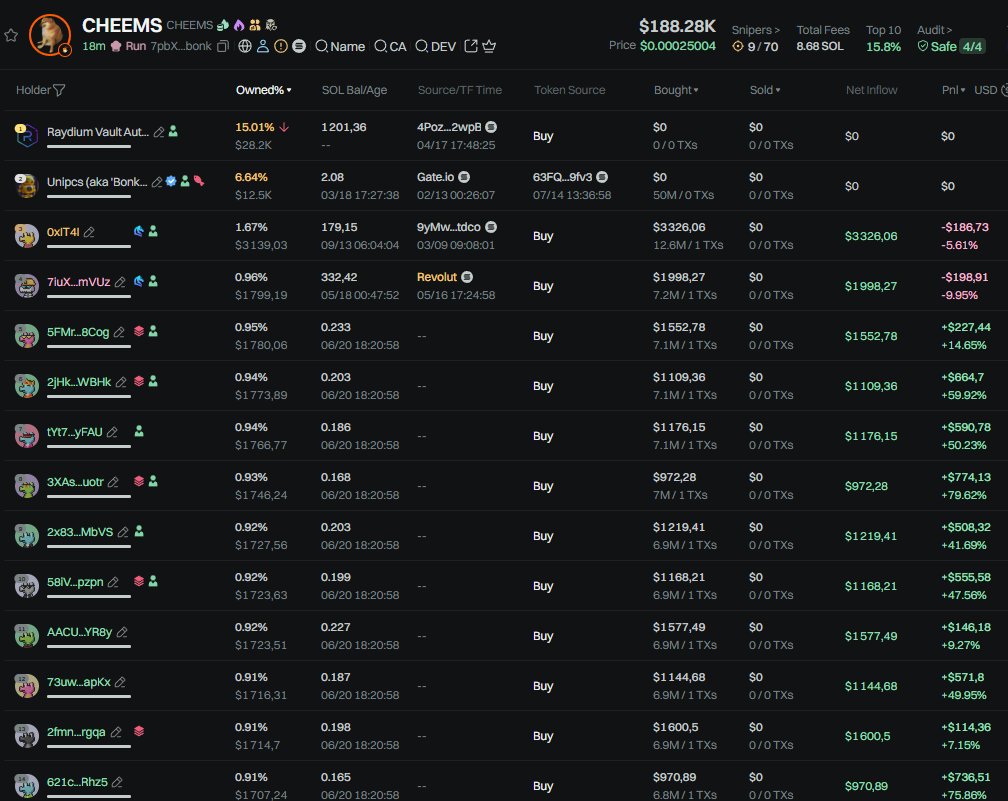Open source wallet 4Poz...2wpB

pyautogui.click(x=449, y=127)
